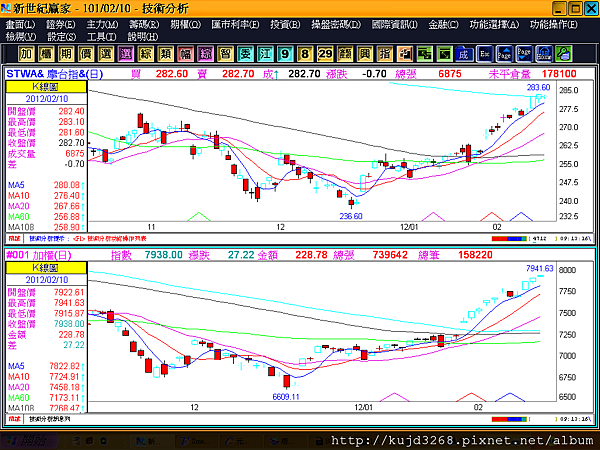Screen dimensions: 600x450
Task: Open the 證券(E) menu
Action: [60, 24]
